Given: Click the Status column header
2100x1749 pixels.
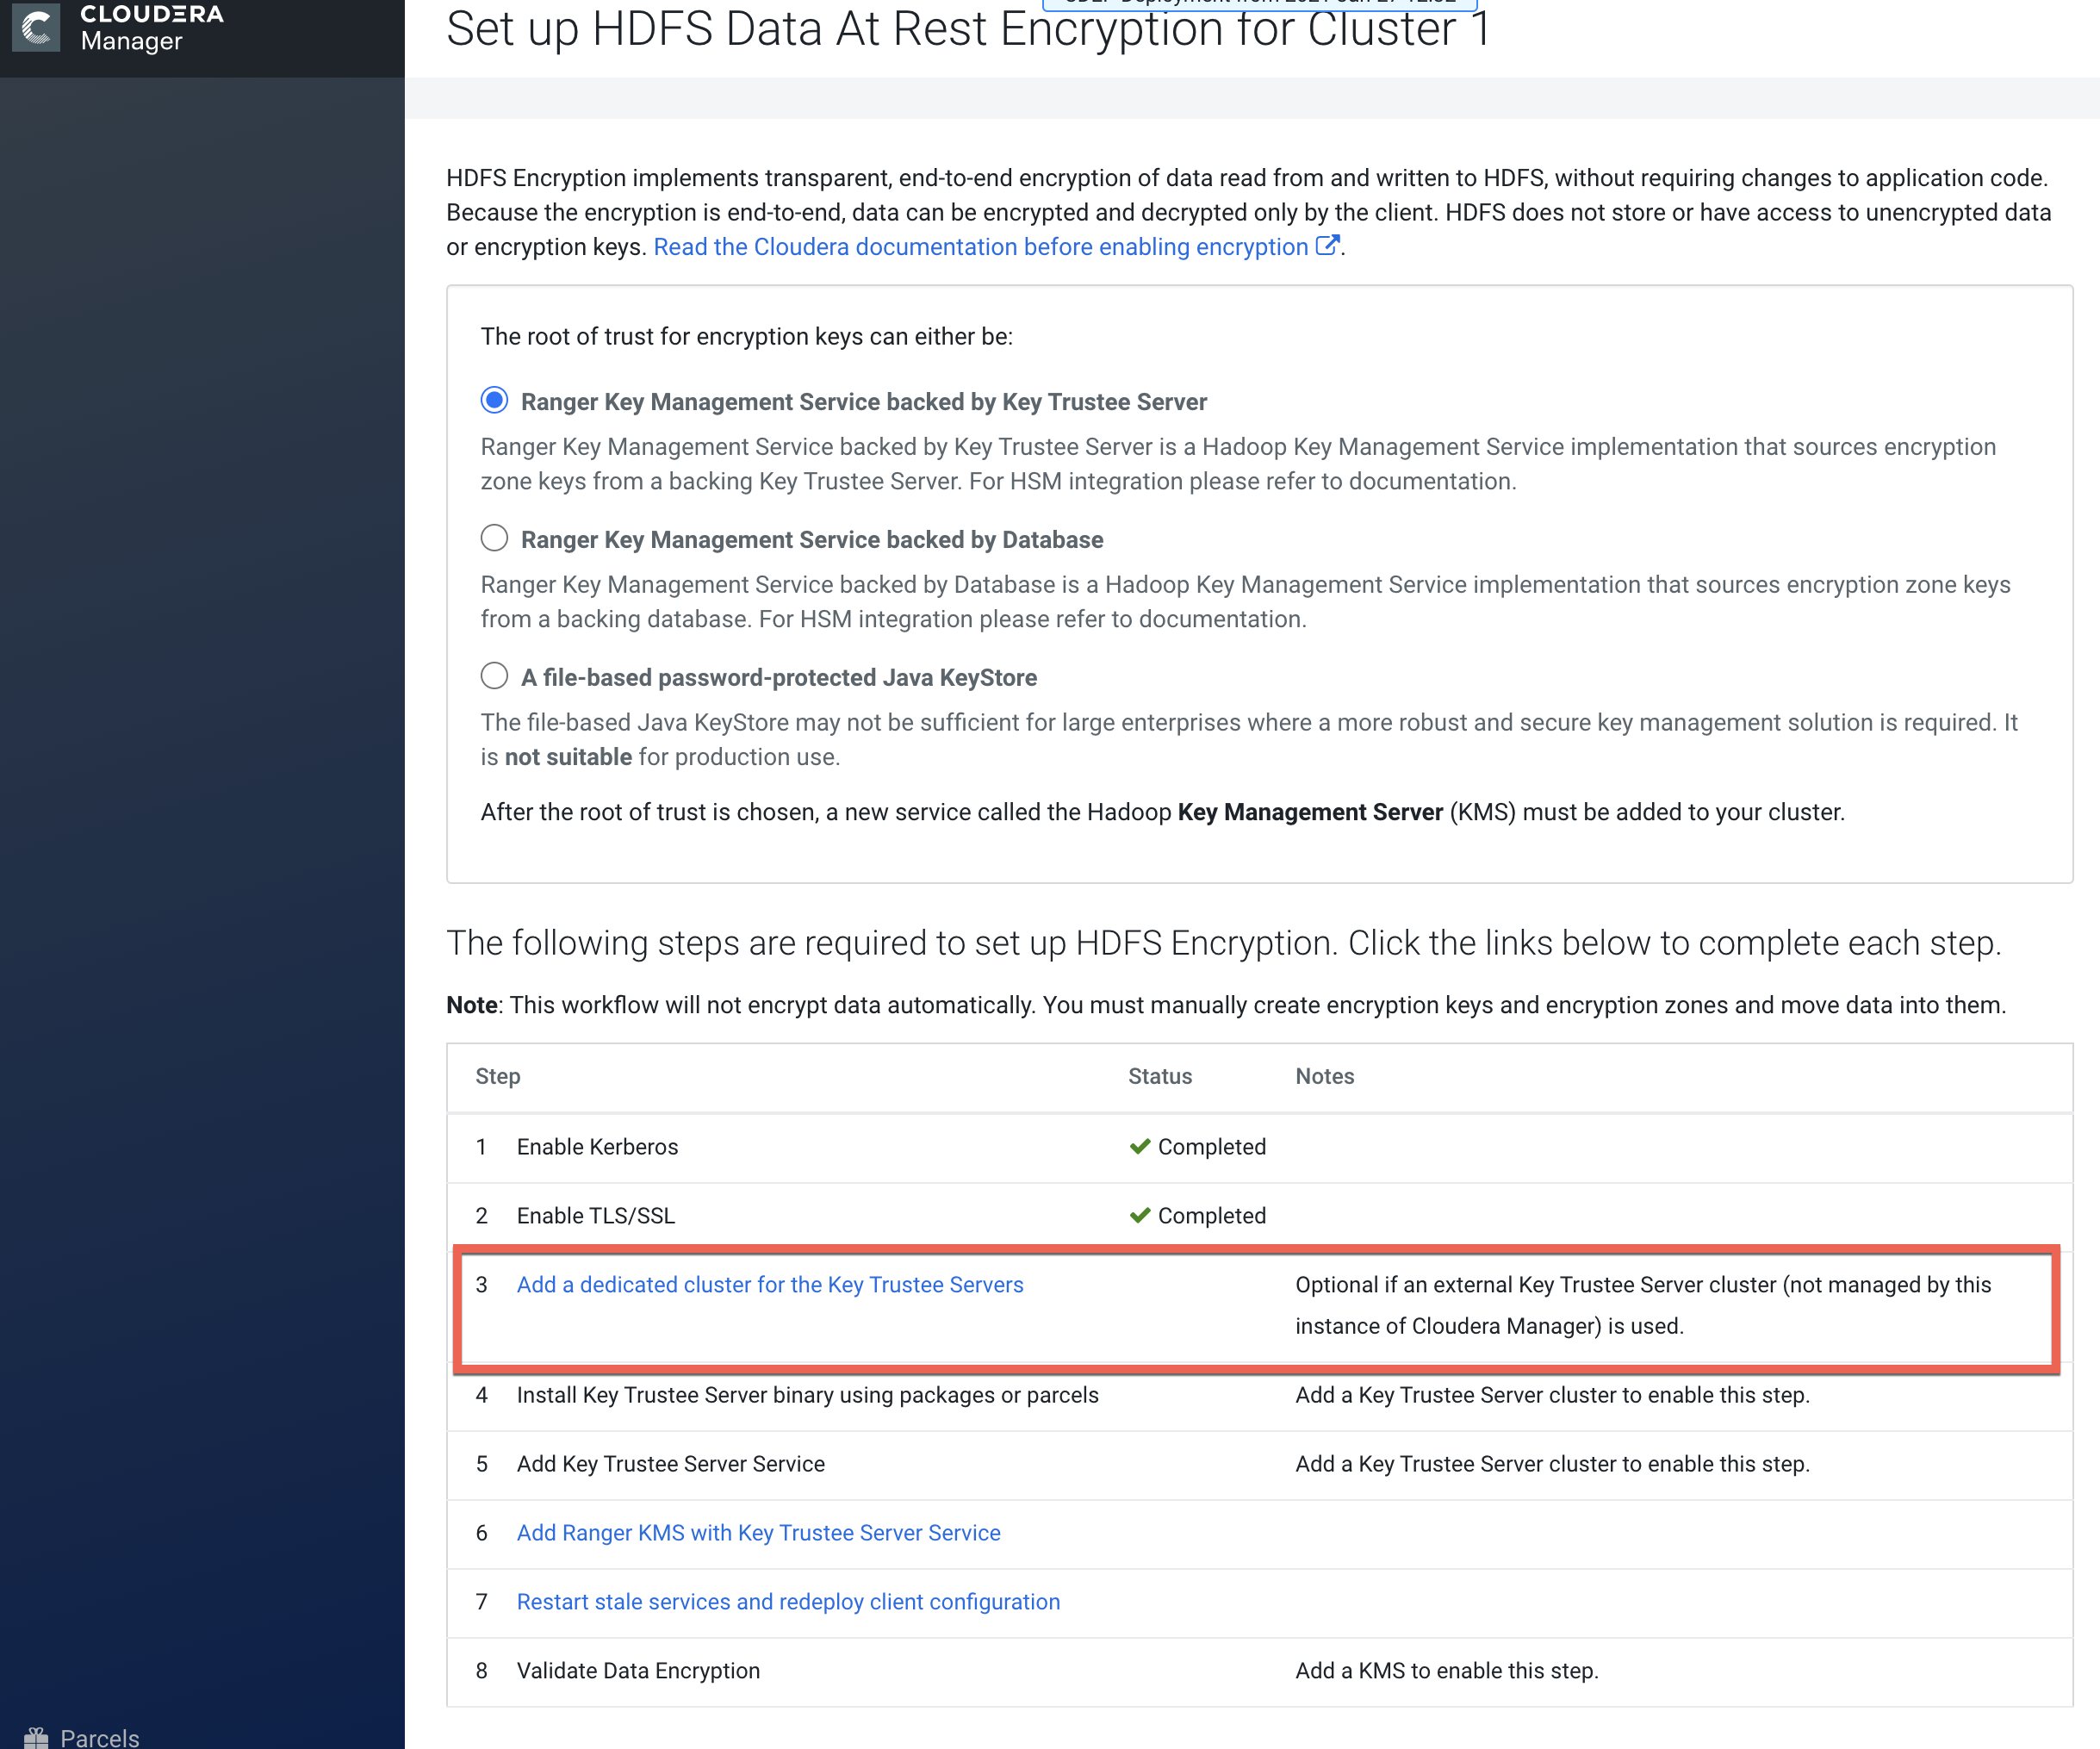Looking at the screenshot, I should (1160, 1076).
